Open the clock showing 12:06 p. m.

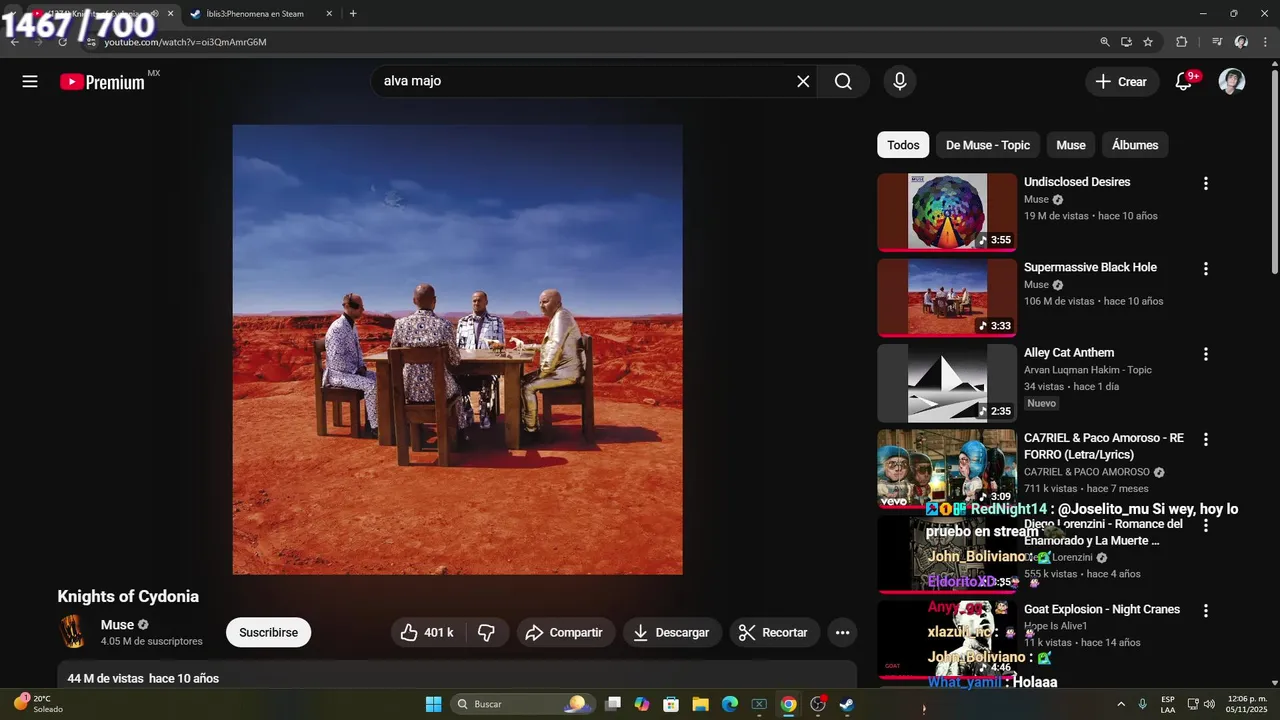1247,704
